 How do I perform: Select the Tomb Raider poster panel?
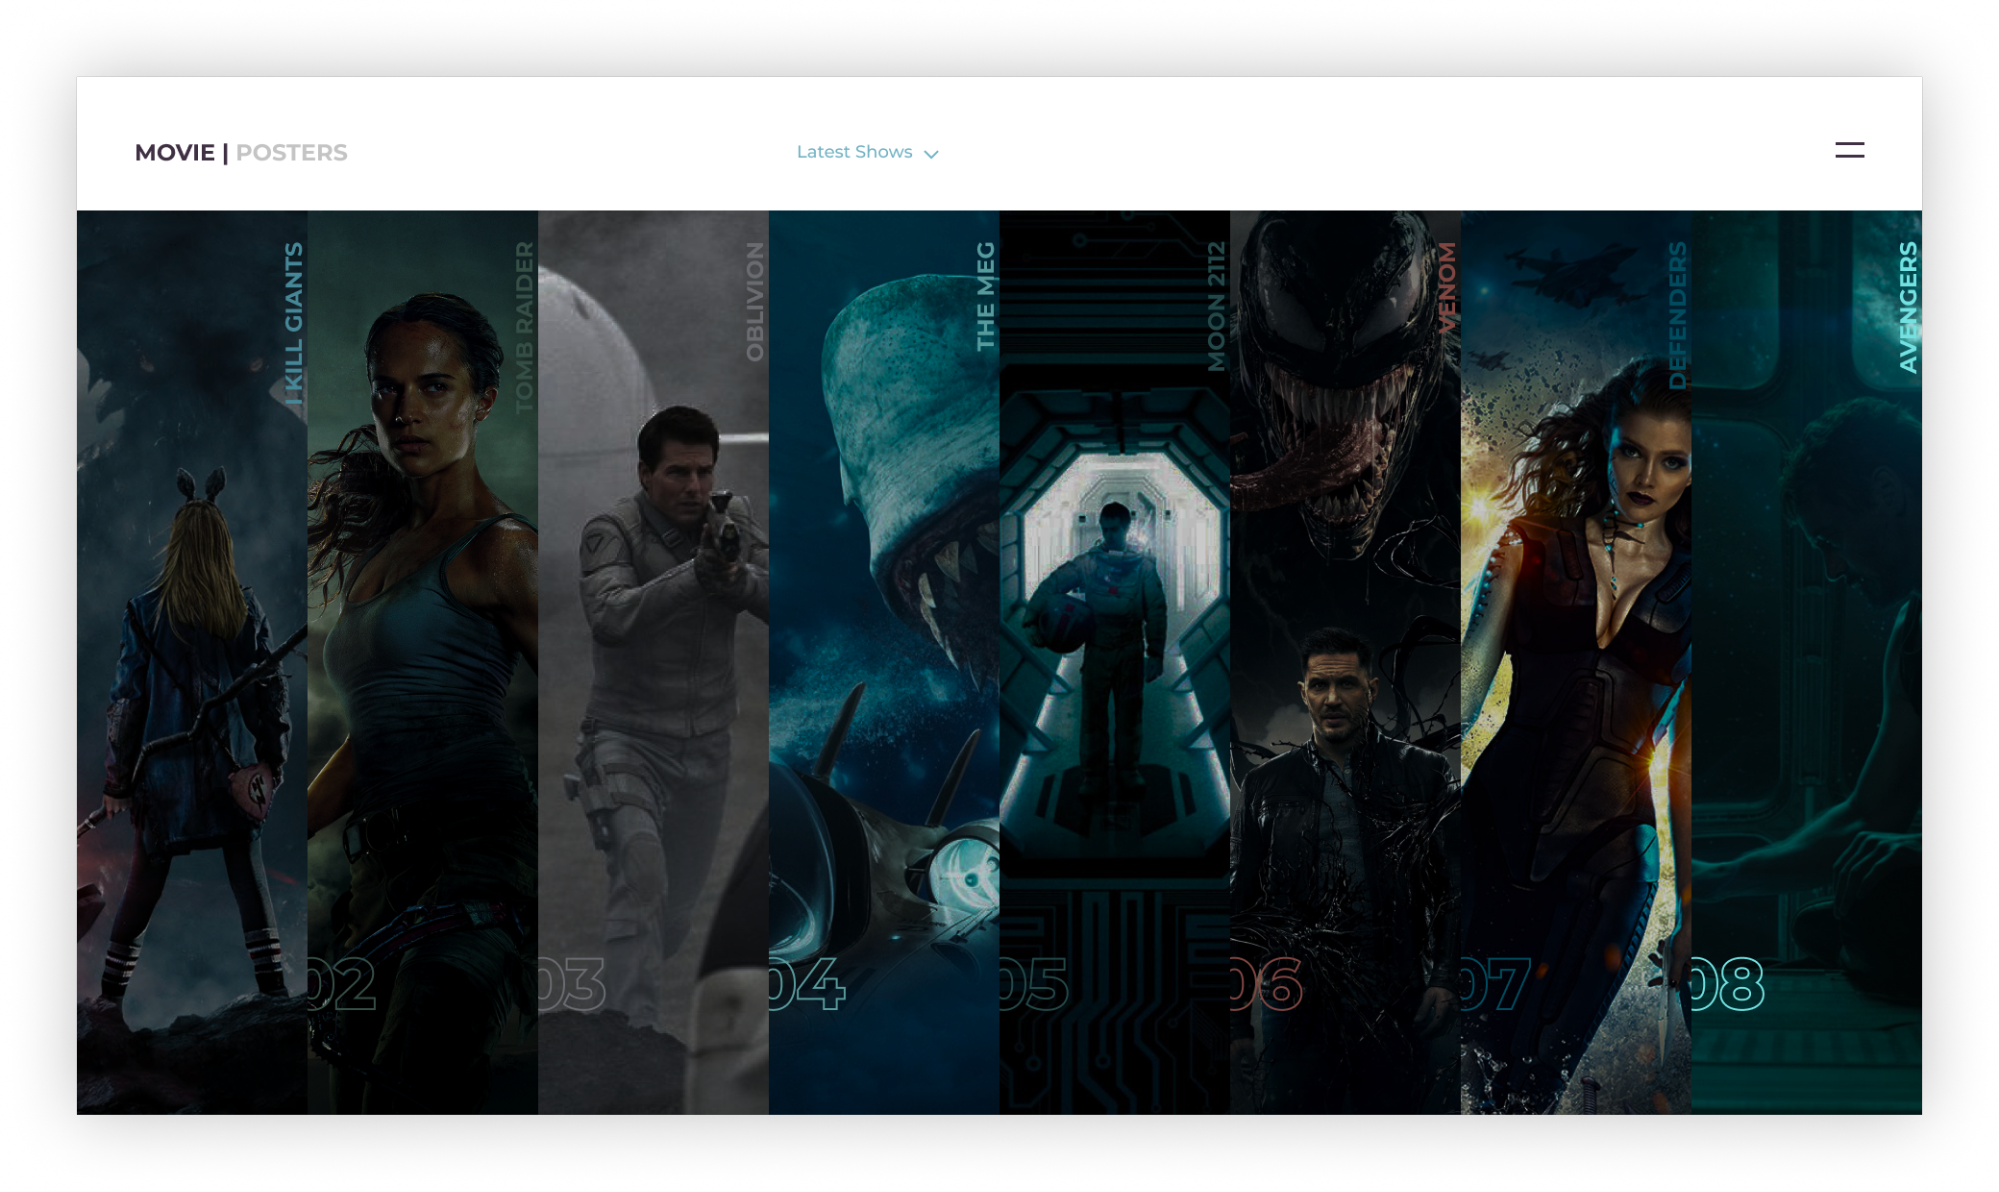(x=423, y=662)
